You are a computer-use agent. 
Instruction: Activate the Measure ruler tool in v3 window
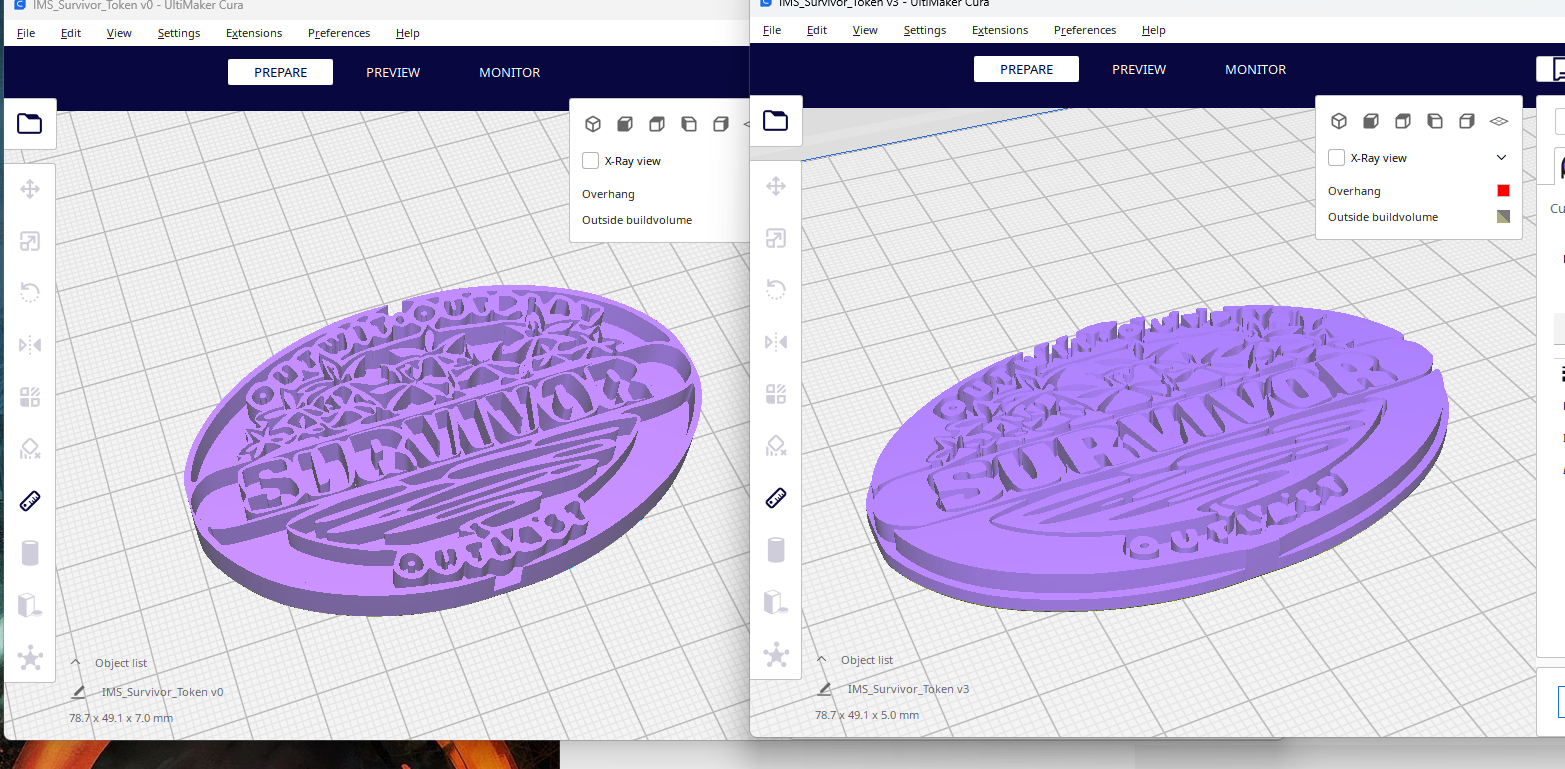point(776,498)
